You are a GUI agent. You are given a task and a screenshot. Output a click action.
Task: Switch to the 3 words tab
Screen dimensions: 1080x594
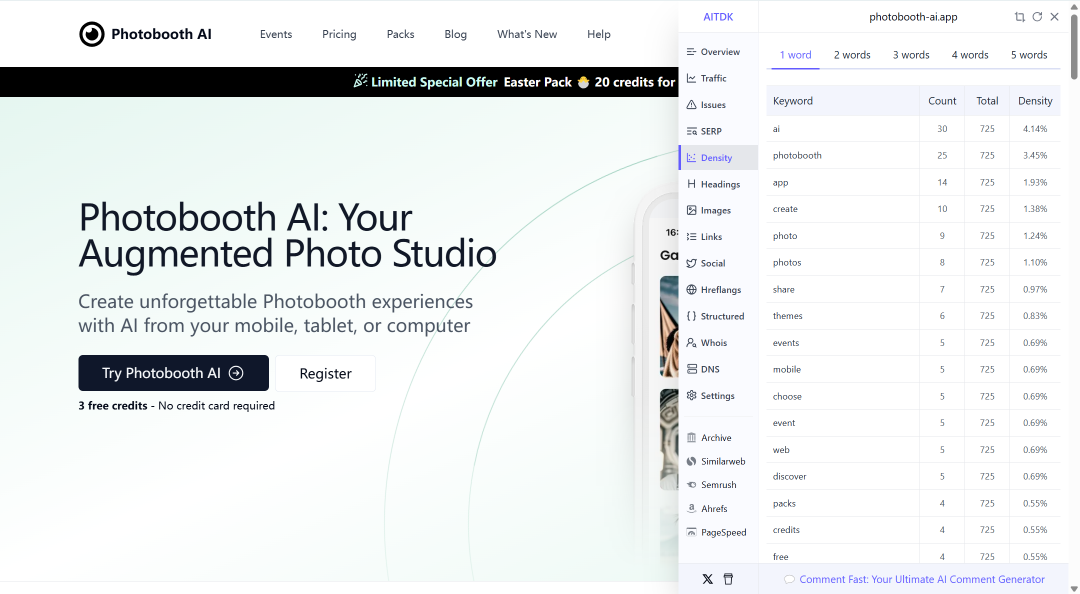[x=911, y=55]
